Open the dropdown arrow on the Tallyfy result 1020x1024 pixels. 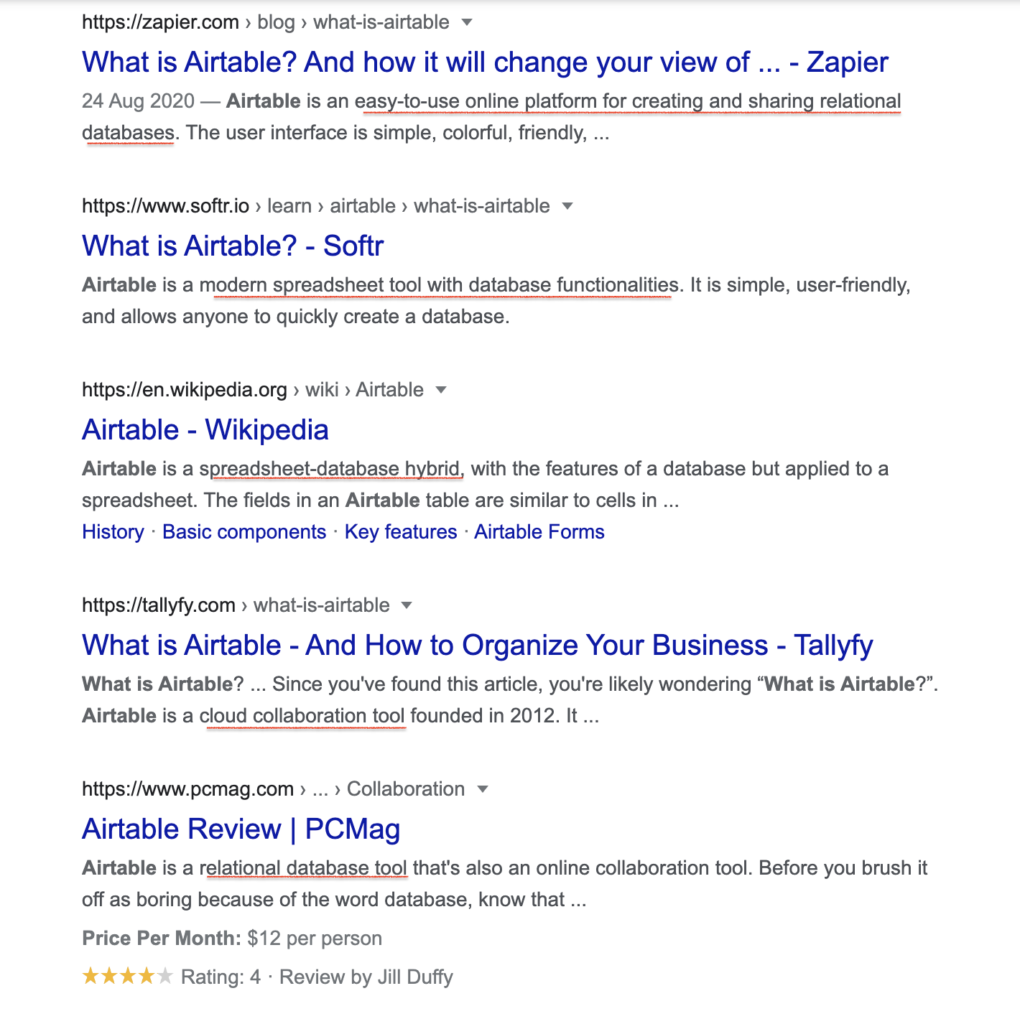coord(406,605)
